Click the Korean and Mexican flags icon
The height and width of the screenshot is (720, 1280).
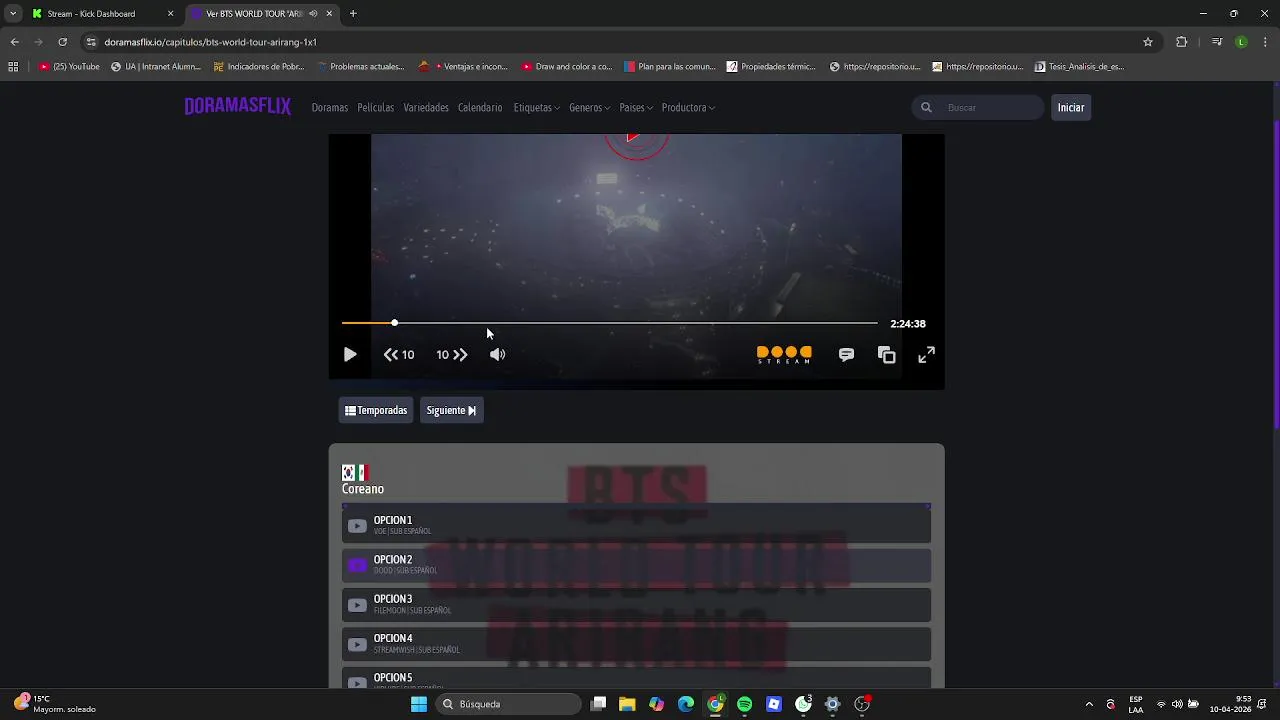355,472
